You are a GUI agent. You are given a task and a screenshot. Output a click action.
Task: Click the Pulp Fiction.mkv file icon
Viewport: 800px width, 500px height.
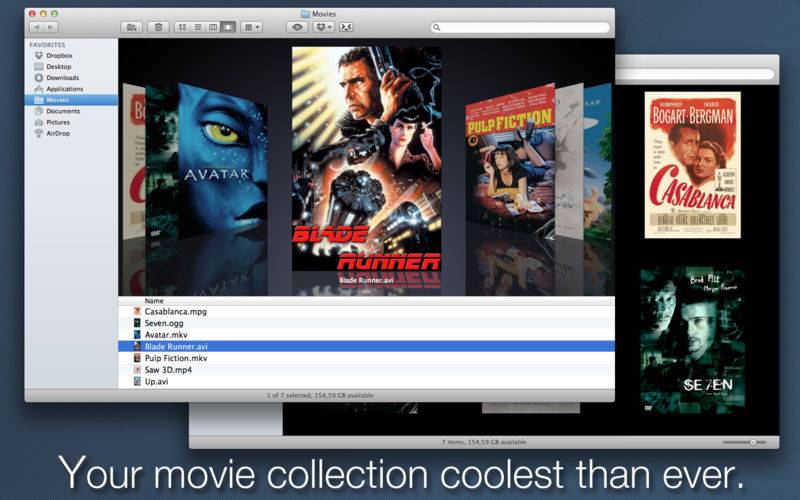point(137,358)
